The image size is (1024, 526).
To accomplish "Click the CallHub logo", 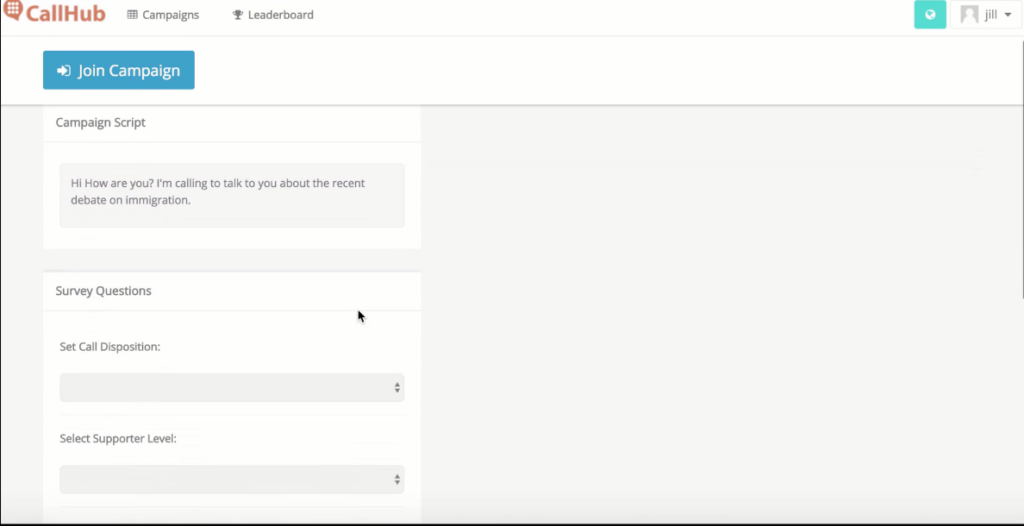I will [x=54, y=12].
